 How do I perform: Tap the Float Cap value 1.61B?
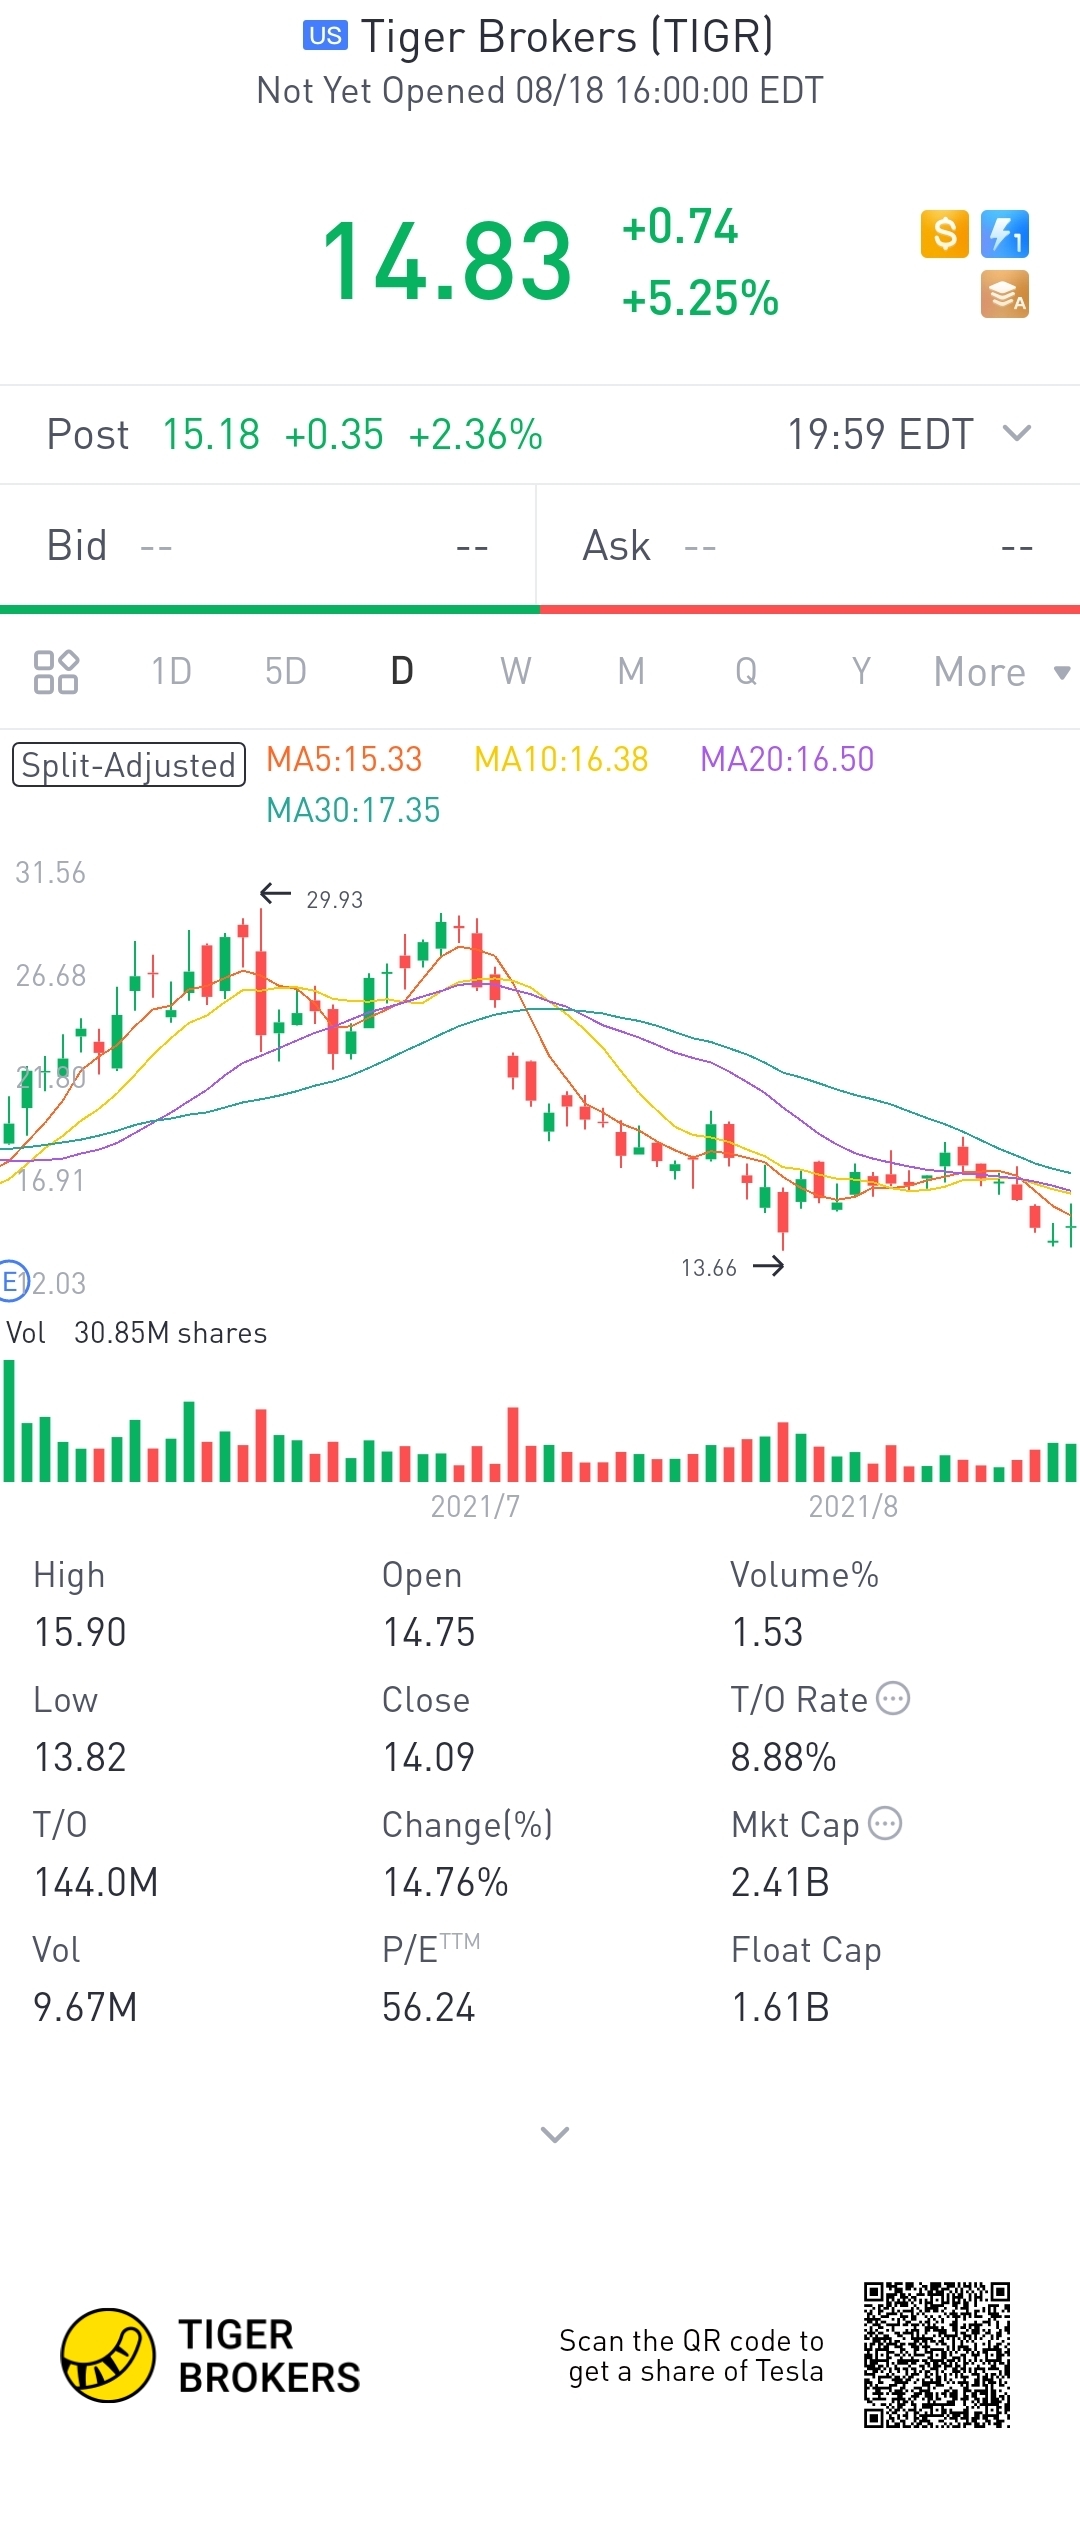[x=780, y=2008]
